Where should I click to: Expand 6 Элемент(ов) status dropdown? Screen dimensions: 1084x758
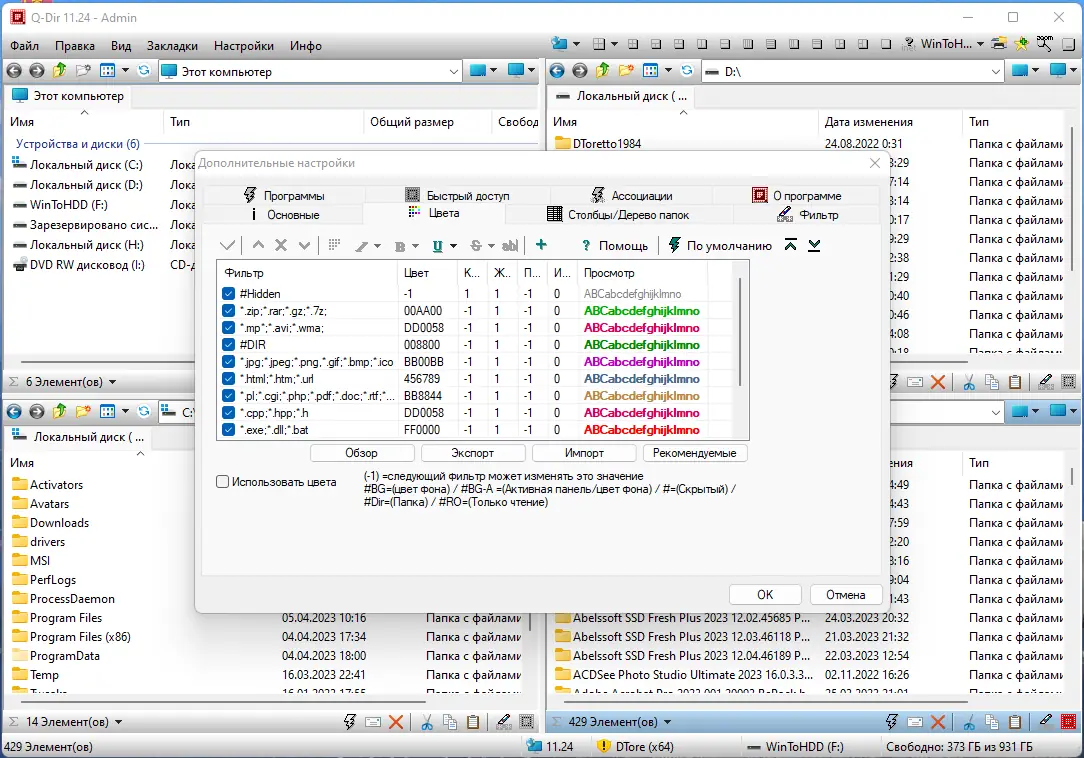click(x=113, y=382)
